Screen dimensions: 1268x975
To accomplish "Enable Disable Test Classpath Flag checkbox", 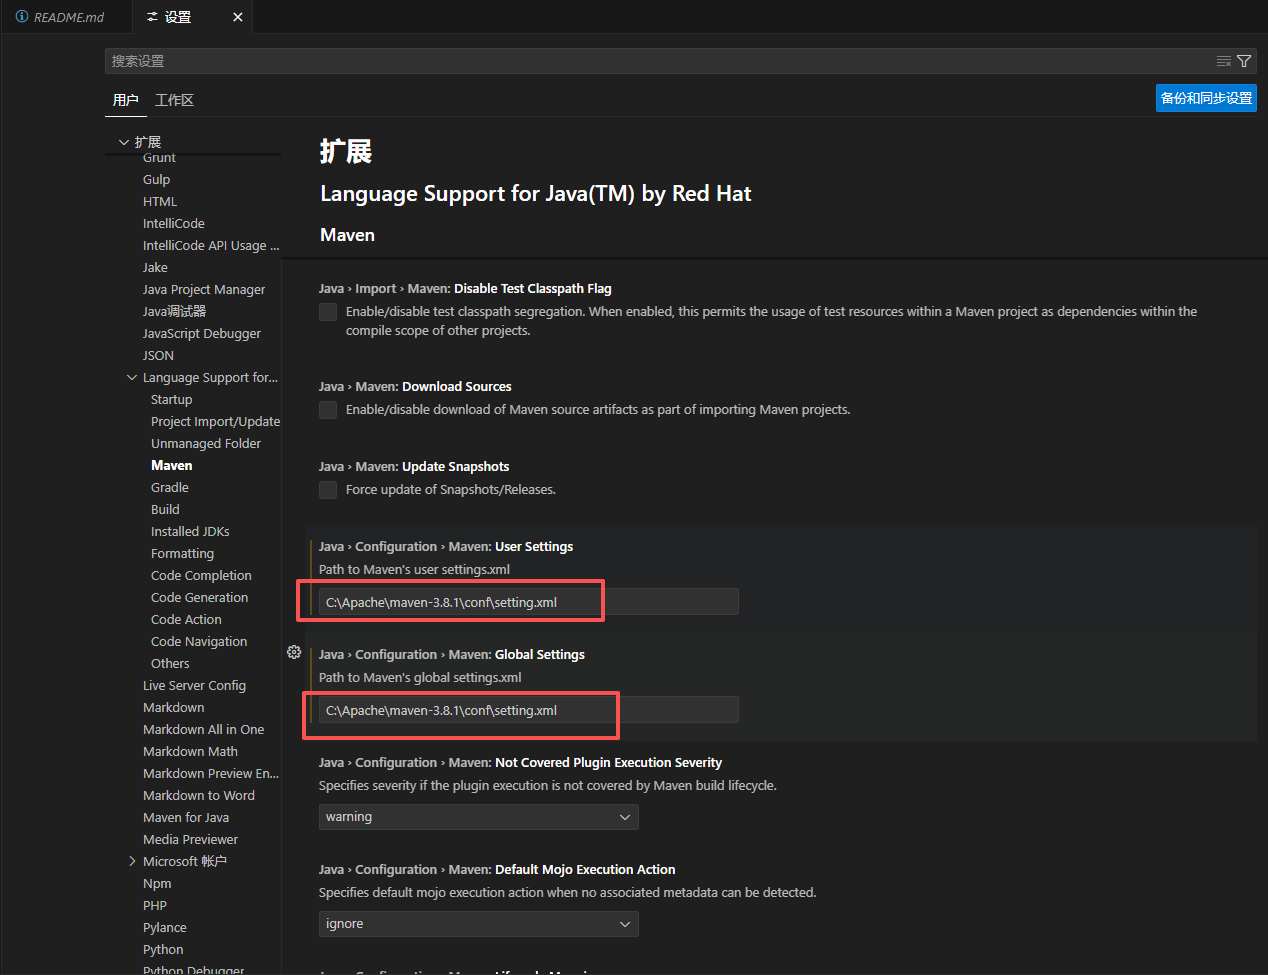I will click(x=328, y=312).
